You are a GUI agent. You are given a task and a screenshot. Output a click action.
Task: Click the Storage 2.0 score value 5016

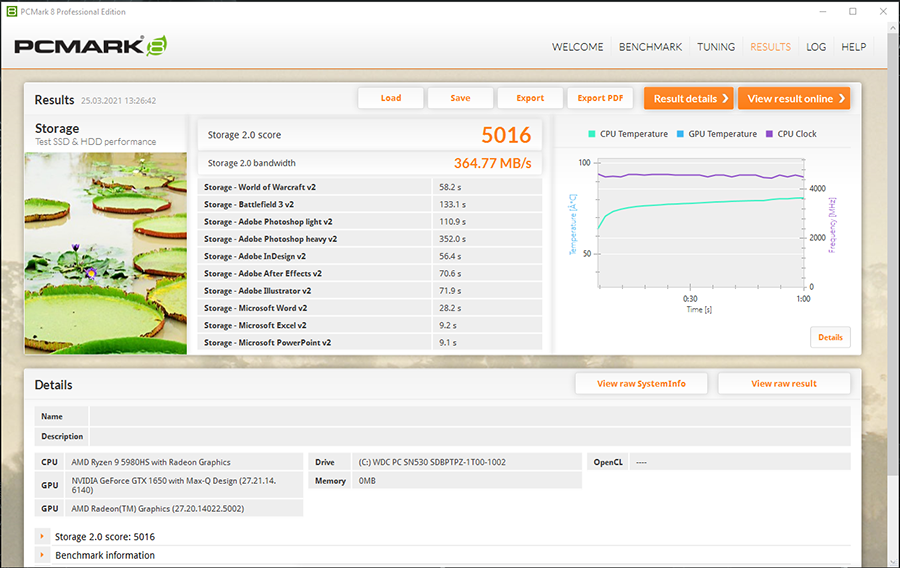[506, 135]
